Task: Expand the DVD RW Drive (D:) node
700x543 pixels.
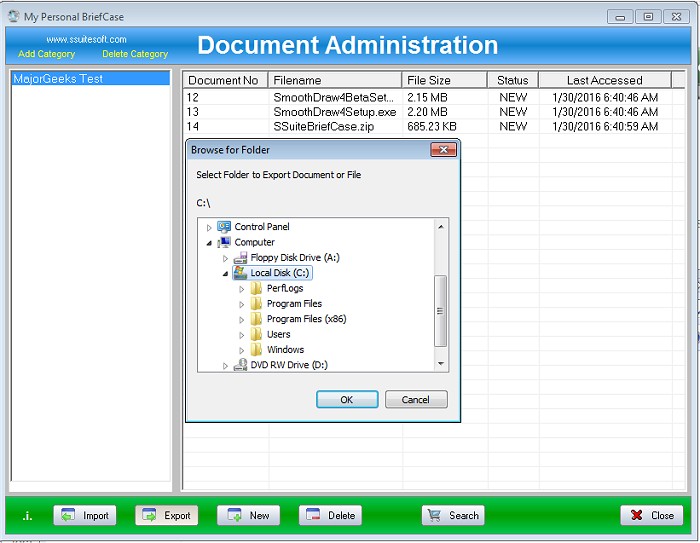Action: pyautogui.click(x=225, y=366)
